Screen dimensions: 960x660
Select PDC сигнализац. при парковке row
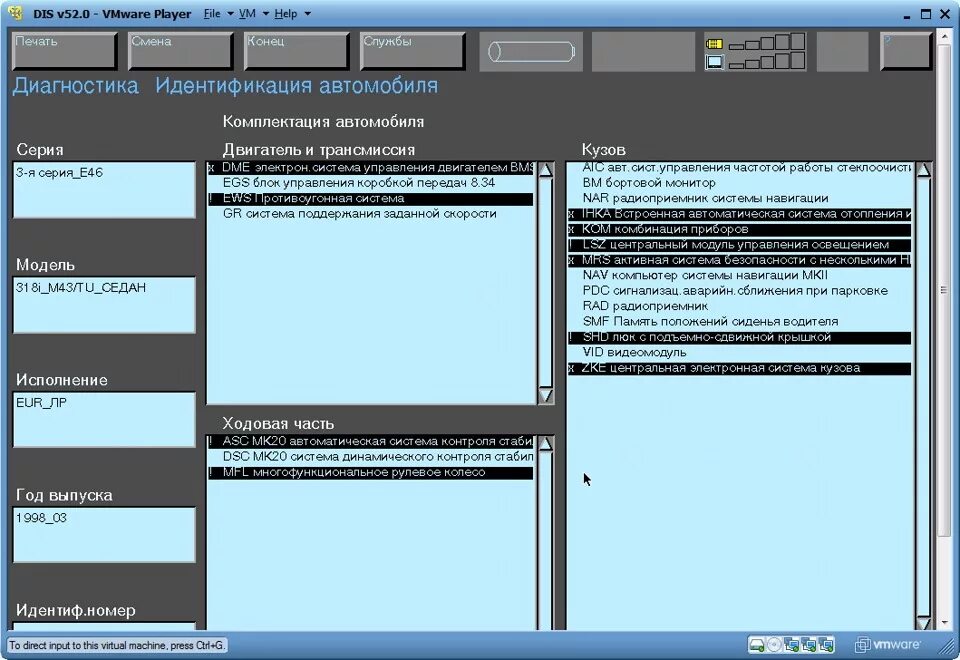click(x=739, y=291)
